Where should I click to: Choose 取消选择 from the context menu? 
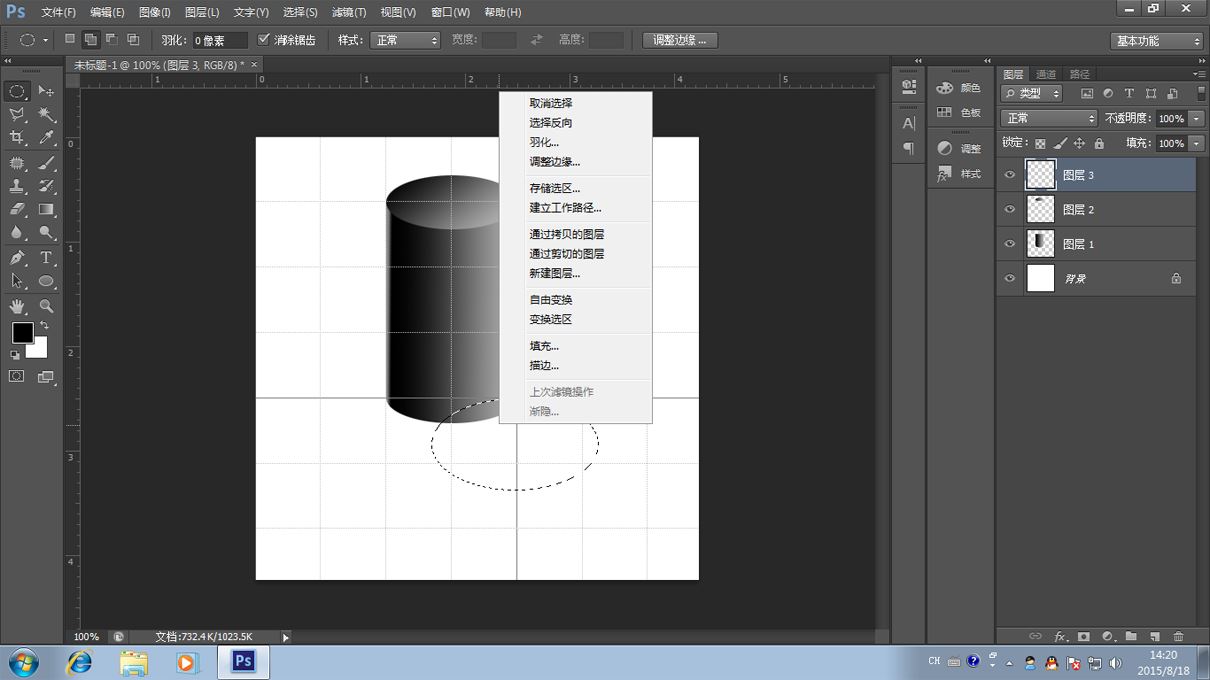click(x=551, y=103)
